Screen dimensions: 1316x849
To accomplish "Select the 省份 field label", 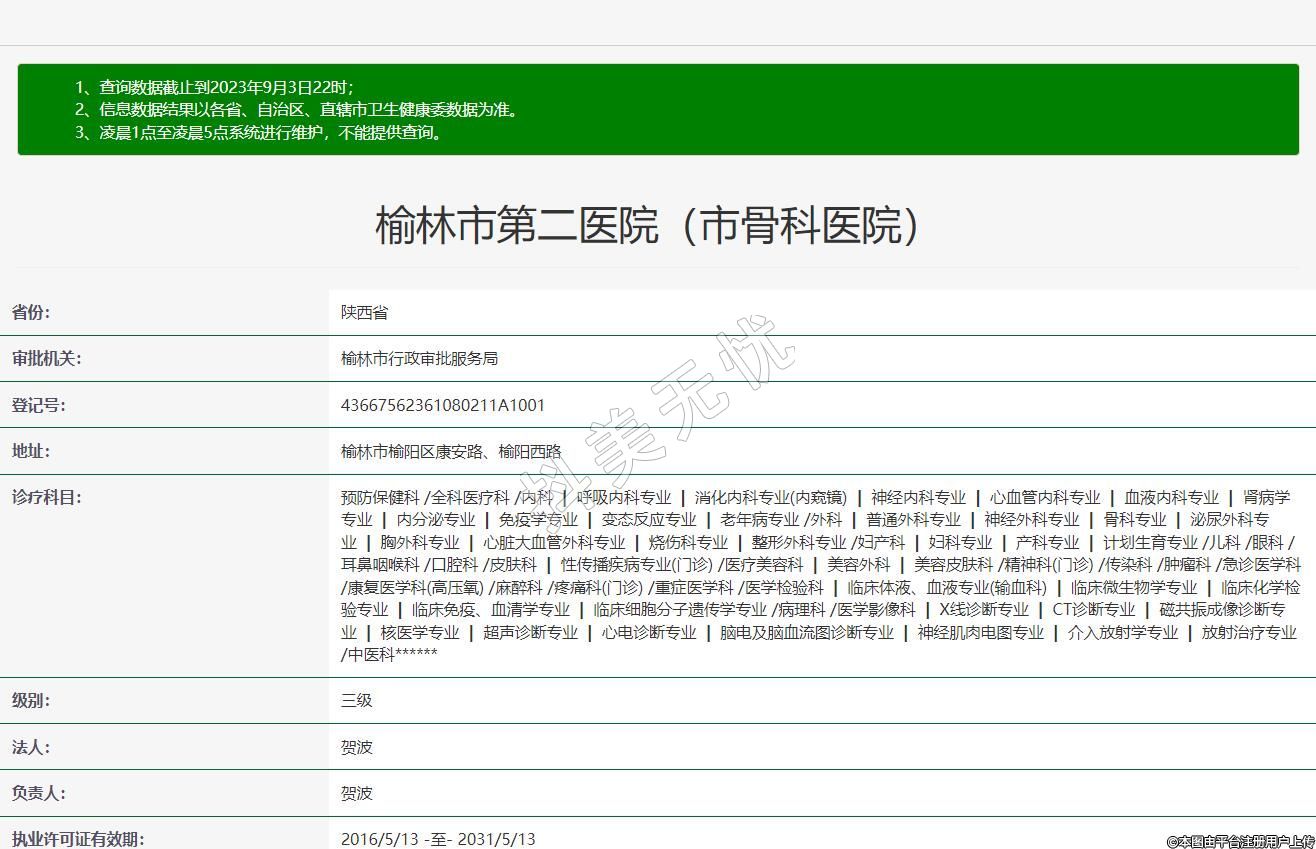I will tap(31, 312).
